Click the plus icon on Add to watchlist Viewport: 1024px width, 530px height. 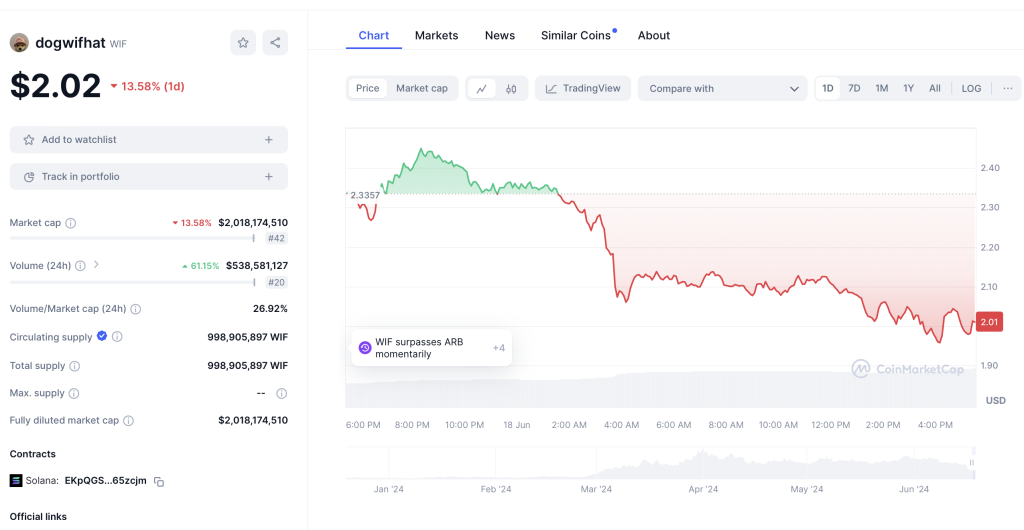coord(268,140)
